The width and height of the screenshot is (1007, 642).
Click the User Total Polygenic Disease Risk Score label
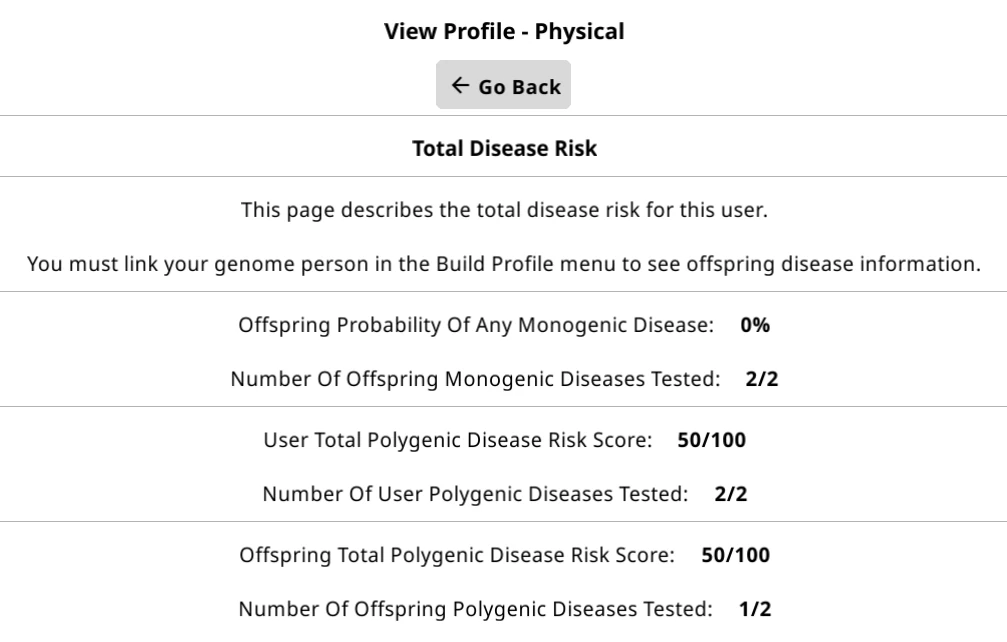tap(458, 440)
